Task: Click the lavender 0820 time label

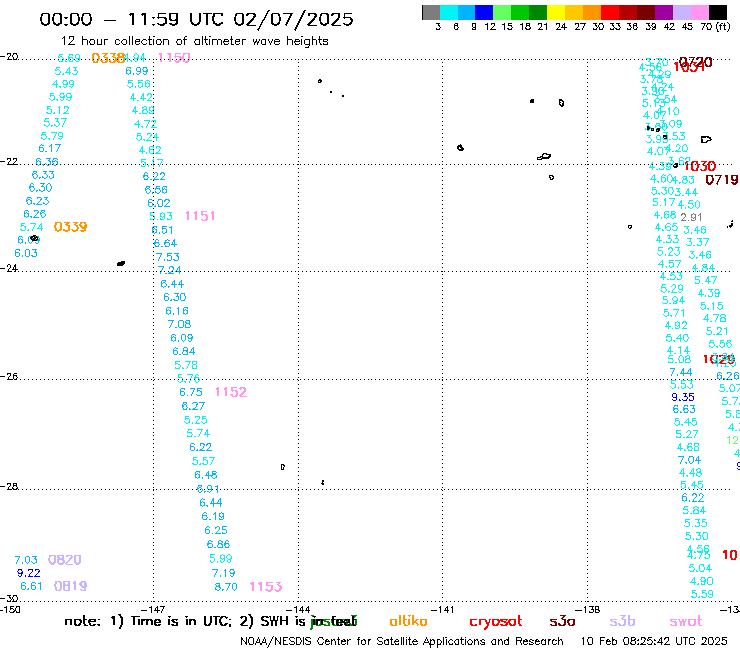Action: click(65, 560)
